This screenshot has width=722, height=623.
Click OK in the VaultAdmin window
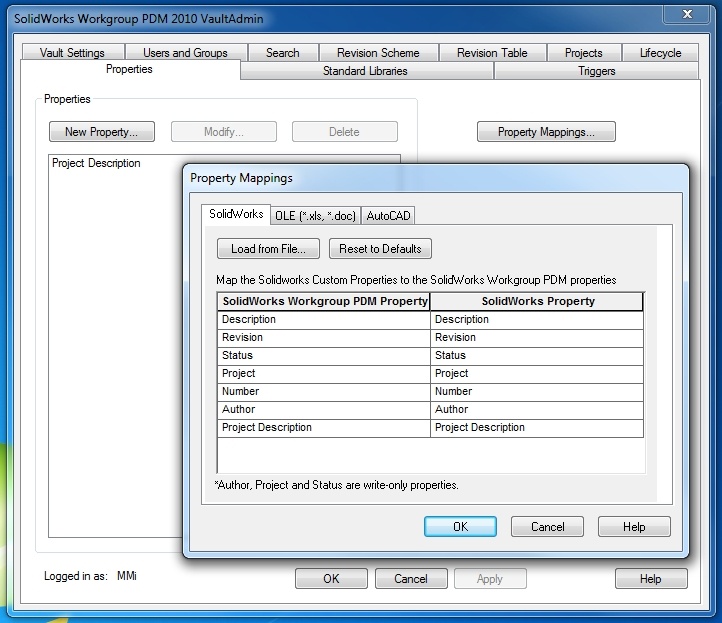pyautogui.click(x=332, y=578)
